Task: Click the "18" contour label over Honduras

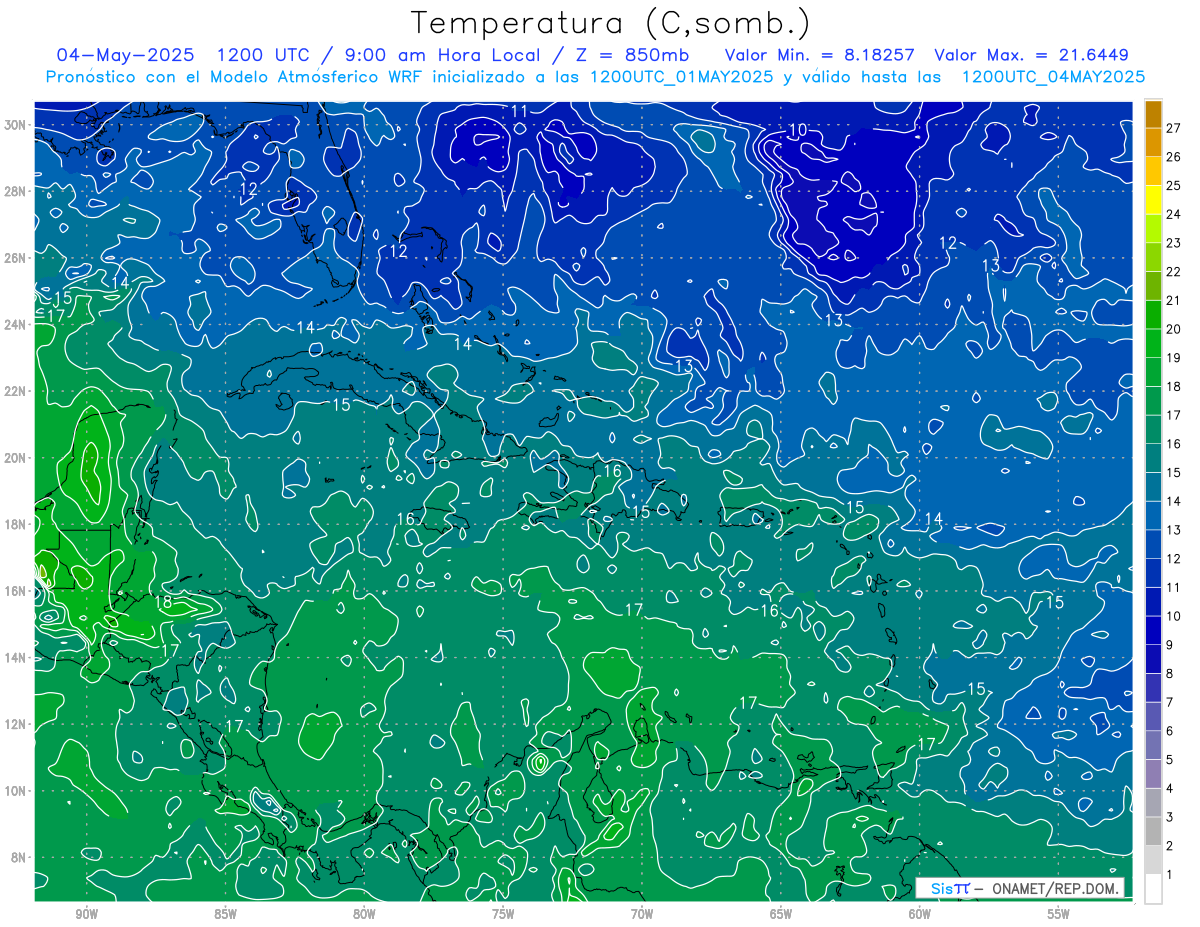Action: (x=164, y=602)
